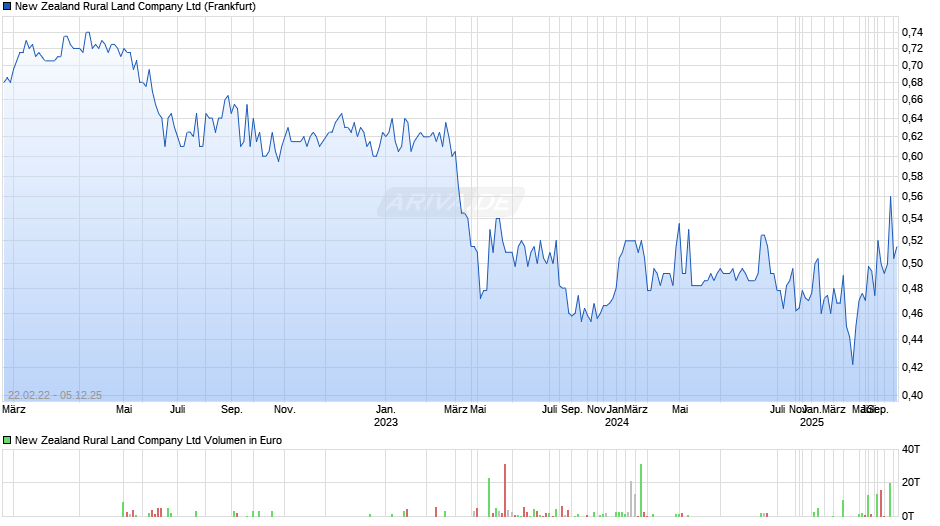This screenshot has width=940, height=526.
Task: Click the 0,60 price axis label
Action: tap(912, 157)
